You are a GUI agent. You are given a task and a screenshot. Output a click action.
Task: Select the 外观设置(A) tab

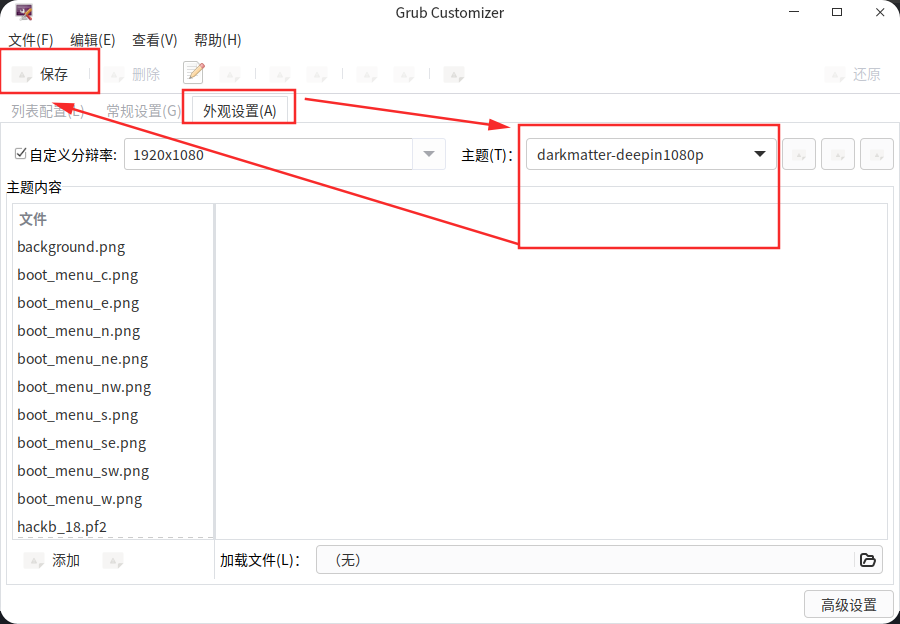point(239,111)
